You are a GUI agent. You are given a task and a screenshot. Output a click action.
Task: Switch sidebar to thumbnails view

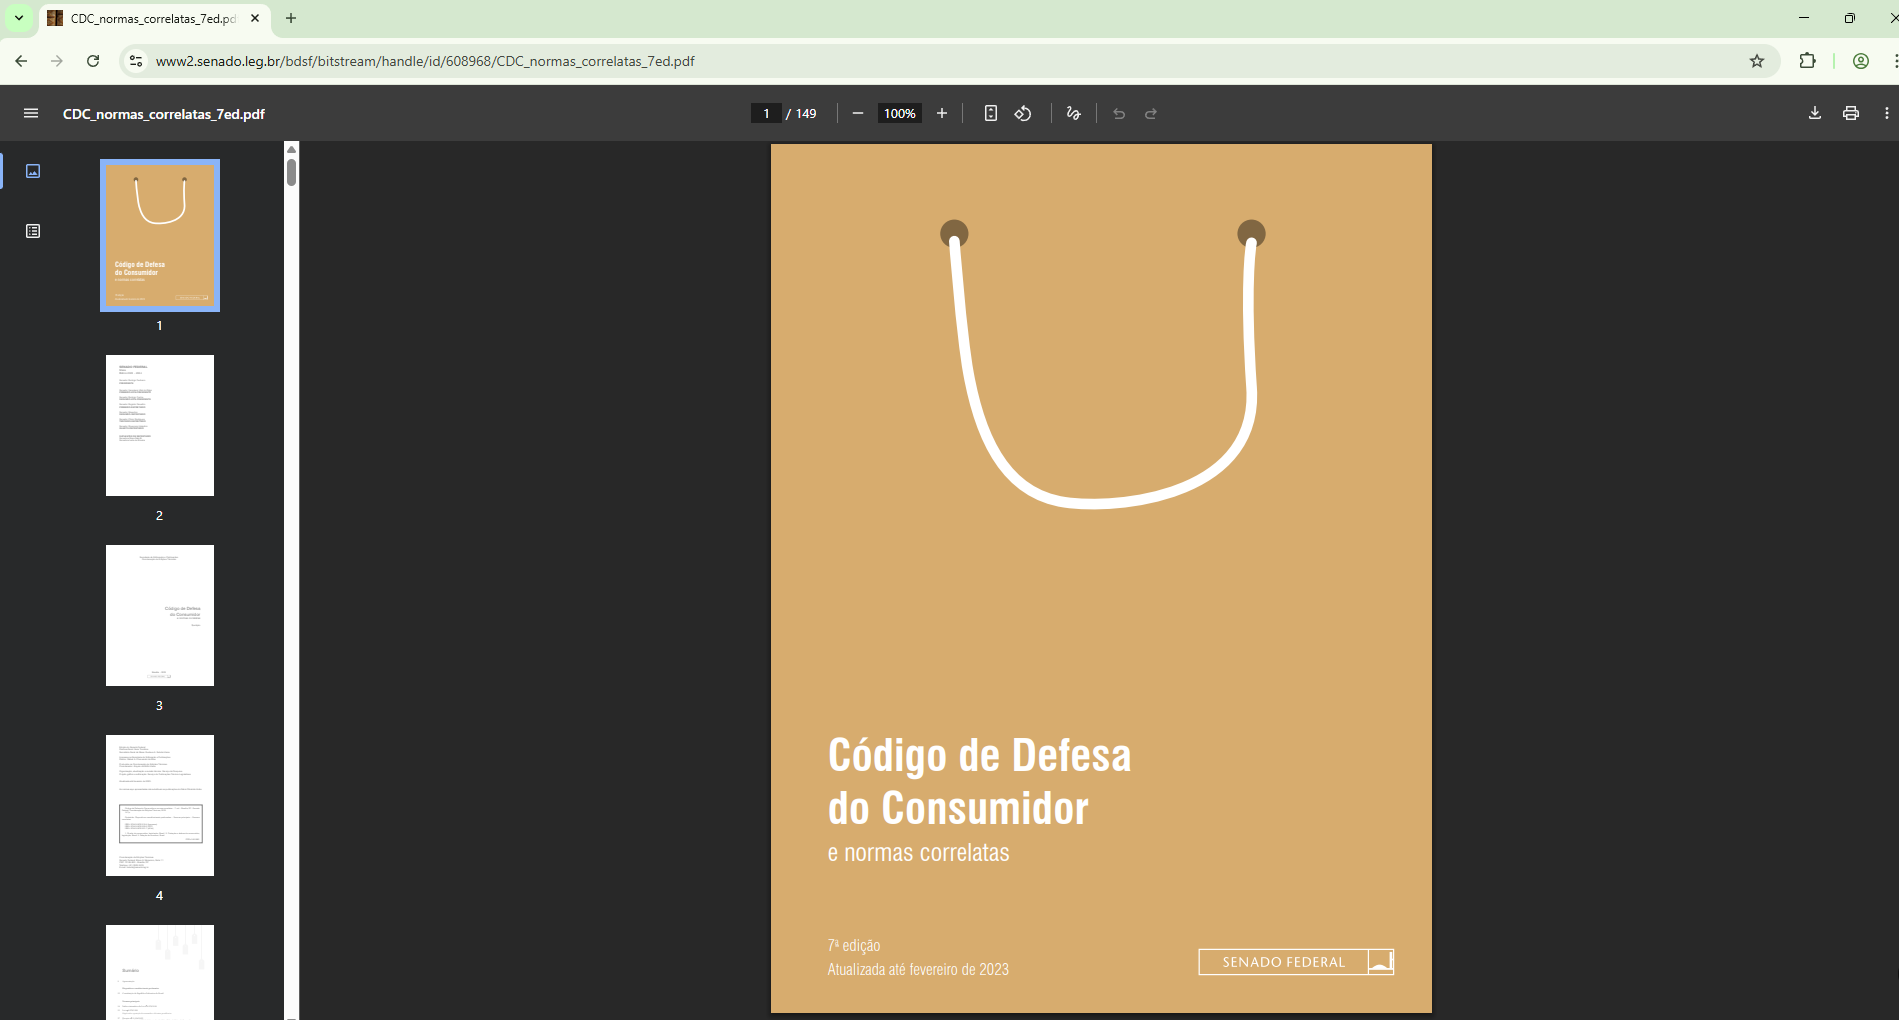point(33,171)
